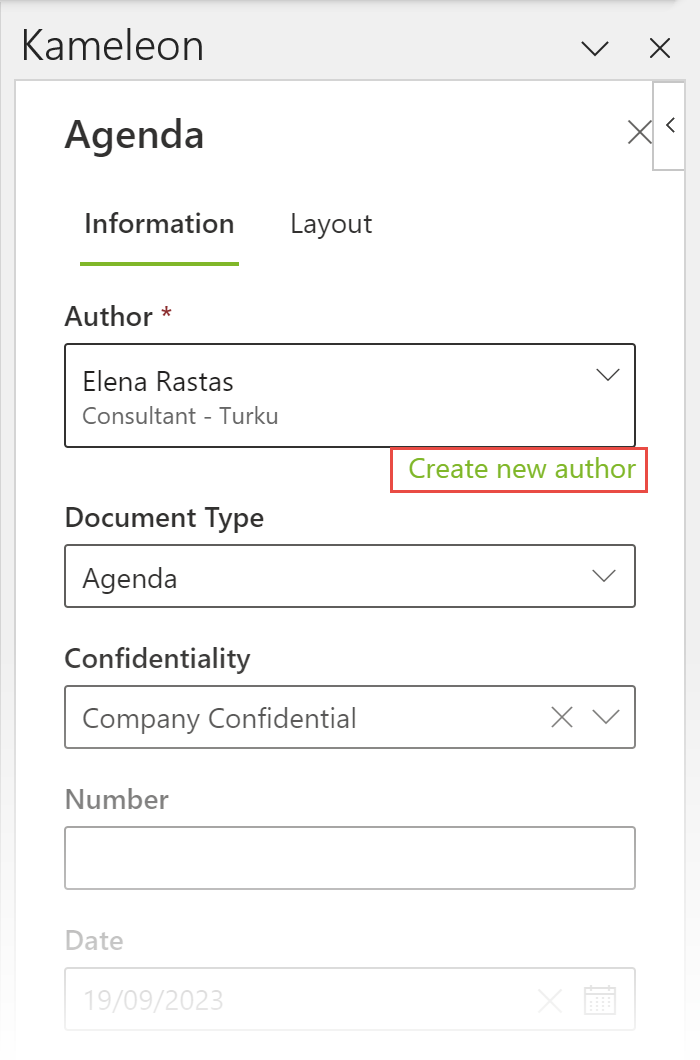Click the Company Confidential text in the field
700x1060 pixels.
coord(220,718)
